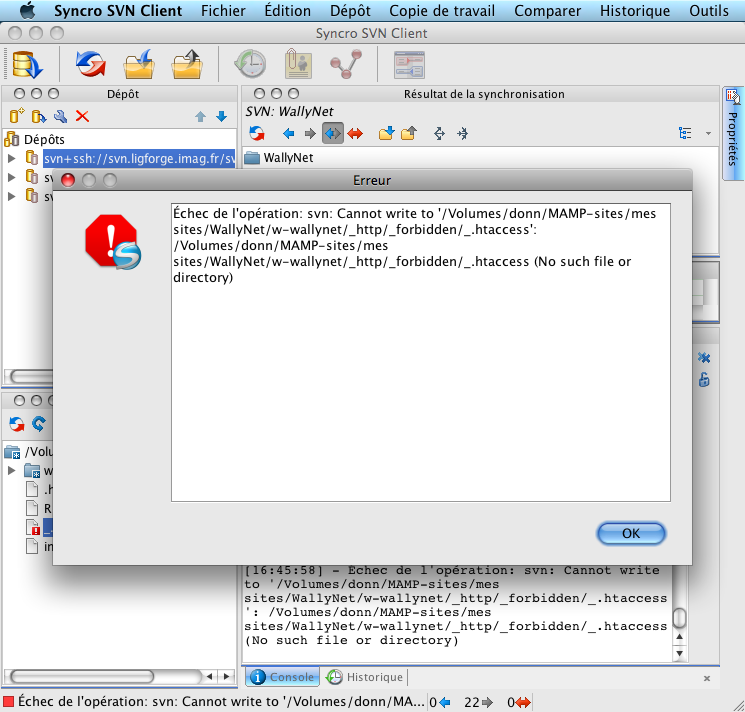This screenshot has width=745, height=712.
Task: Click the expand all icon in sync toolbar
Action: 439,133
